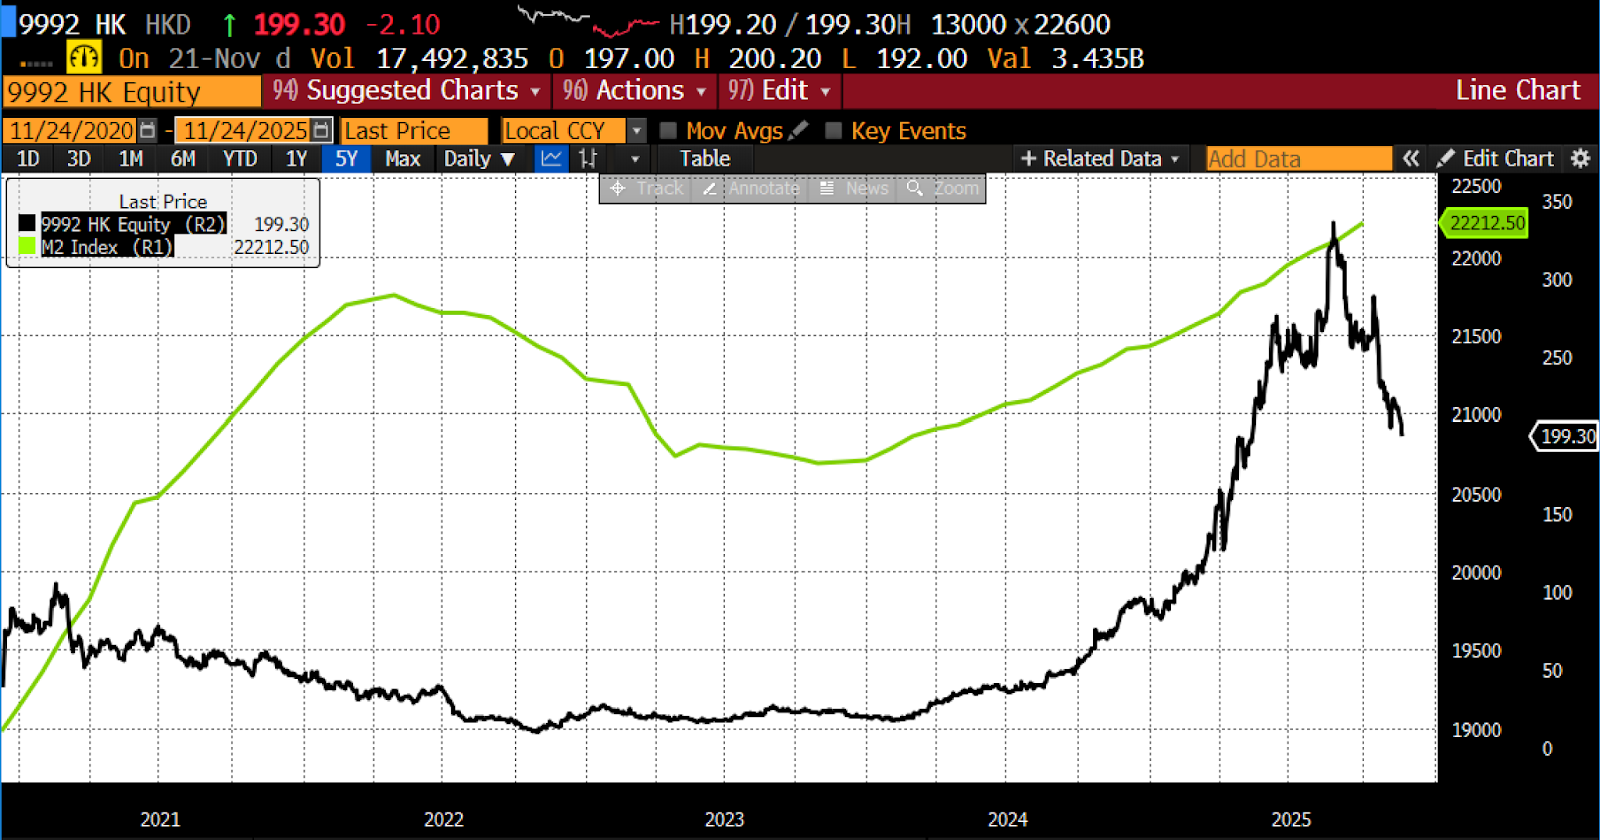
Task: Open the end date calendar picker
Action: coord(321,131)
